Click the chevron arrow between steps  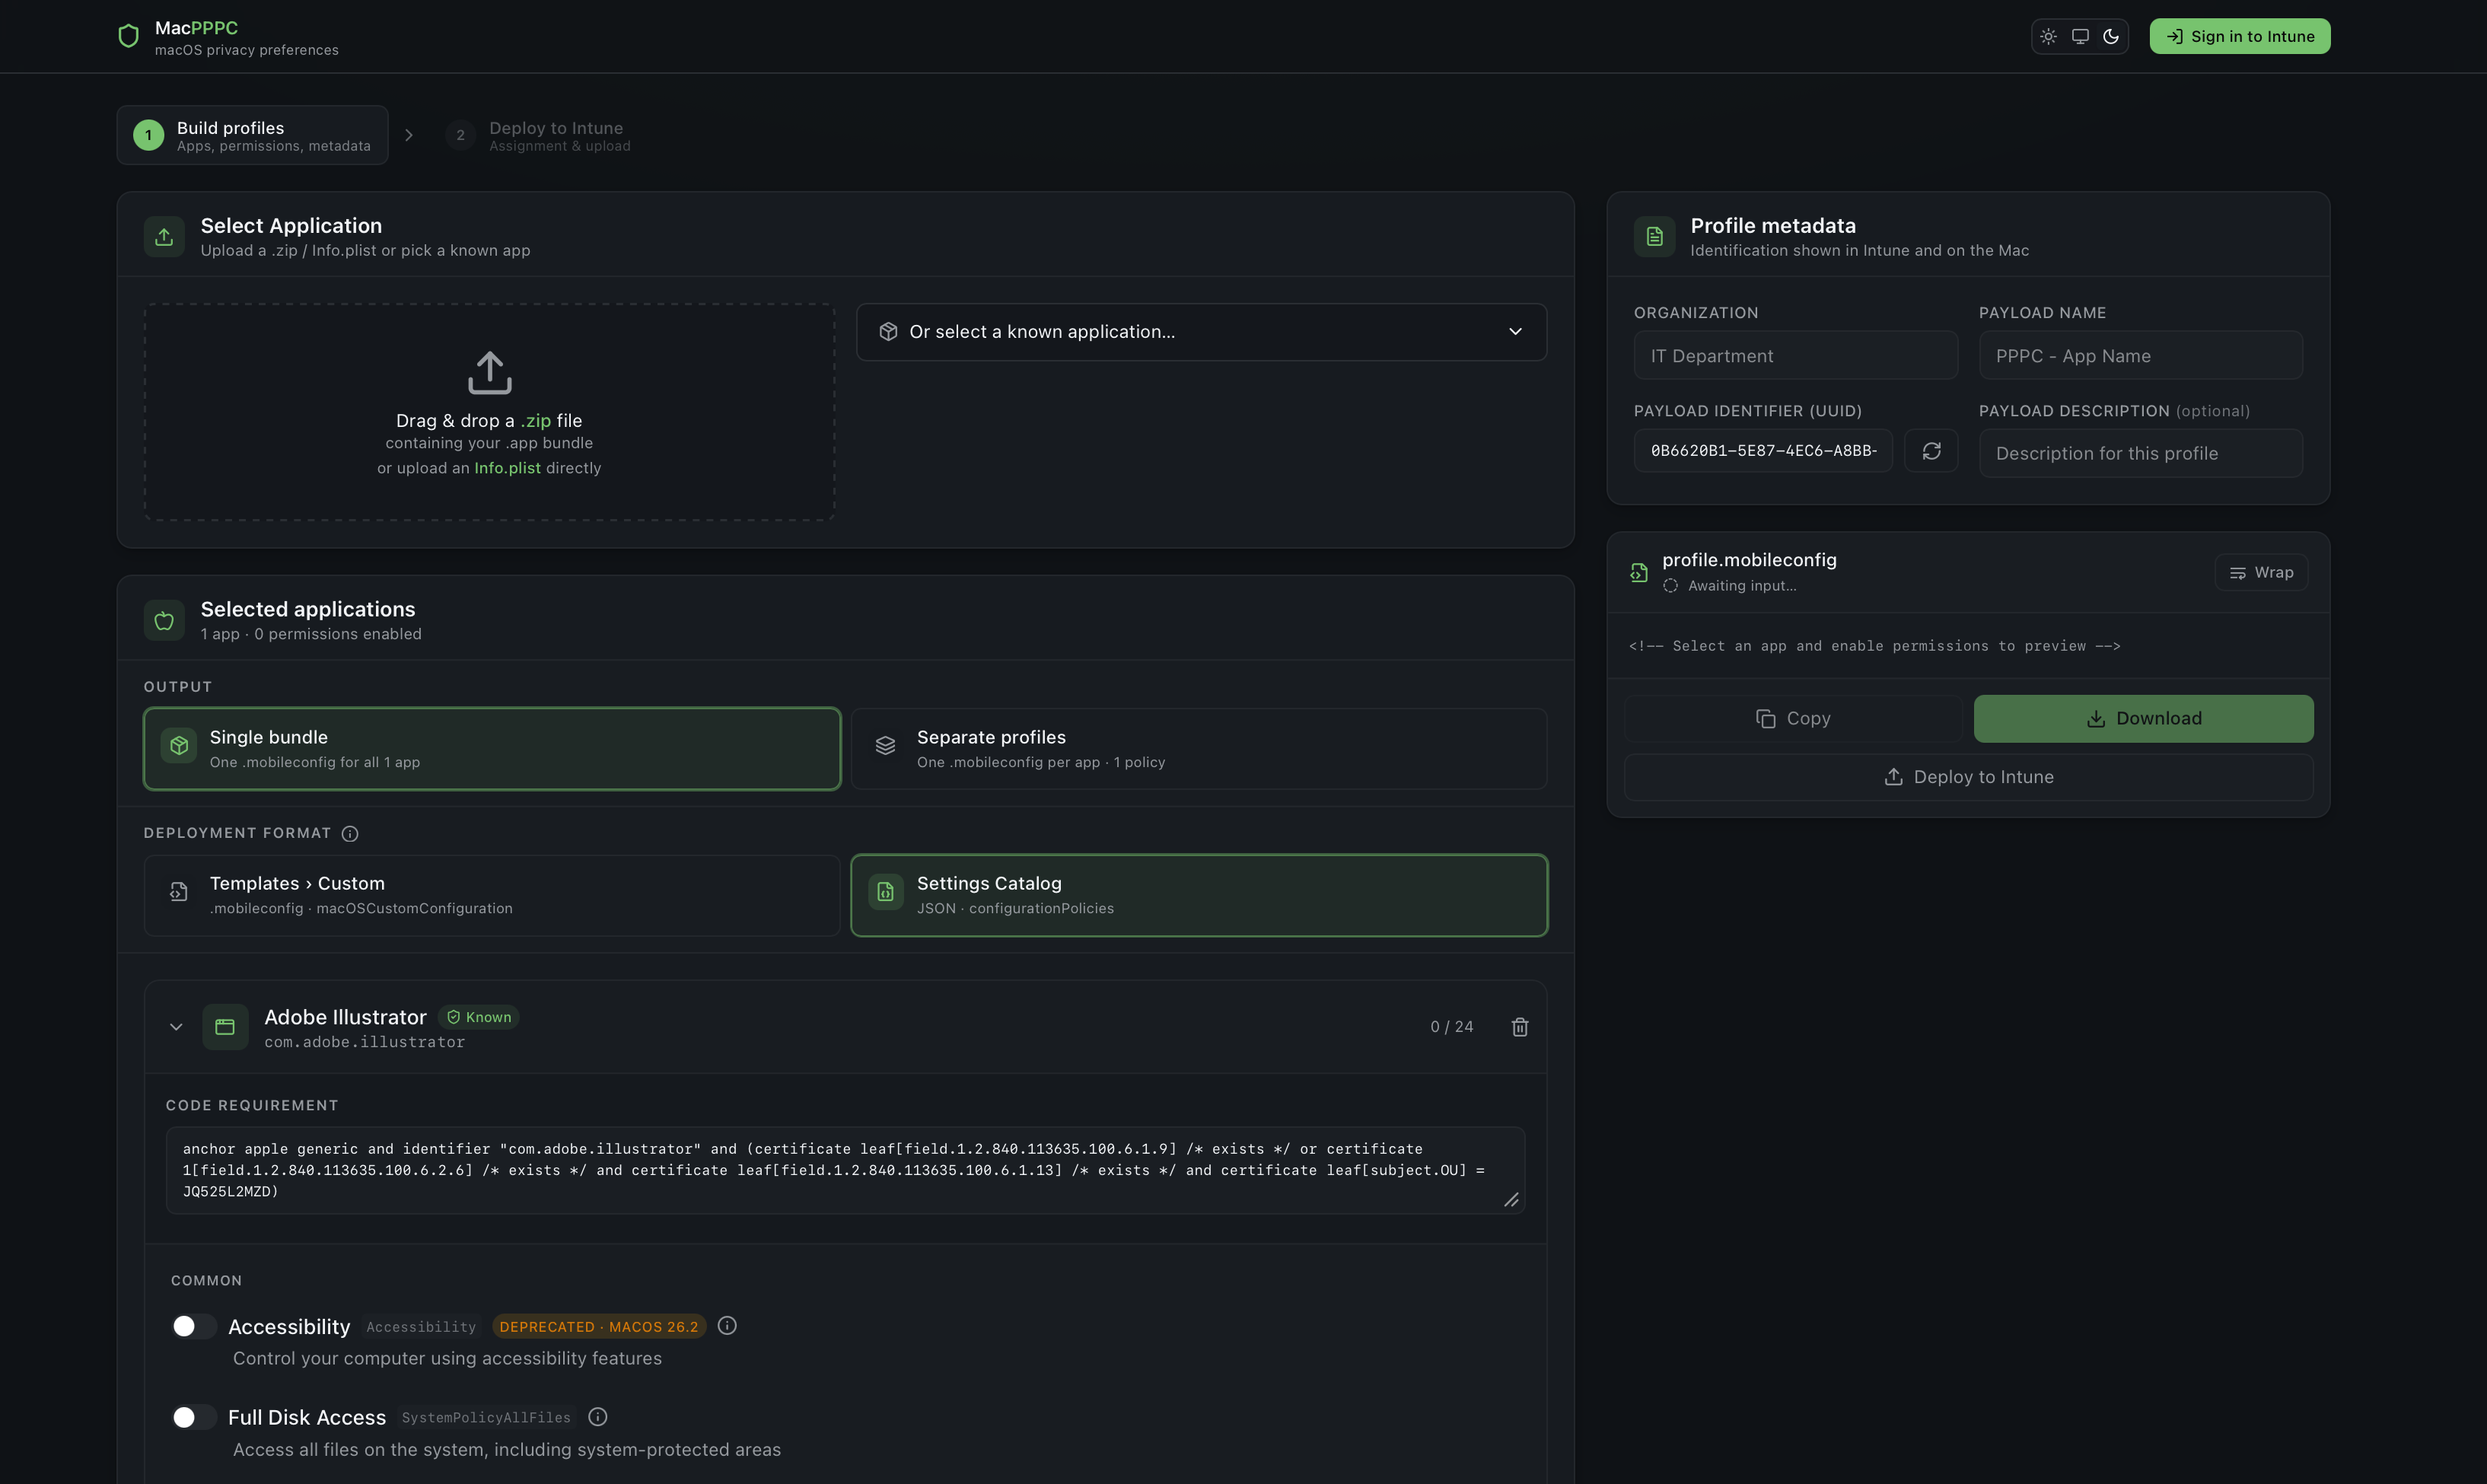tap(408, 135)
